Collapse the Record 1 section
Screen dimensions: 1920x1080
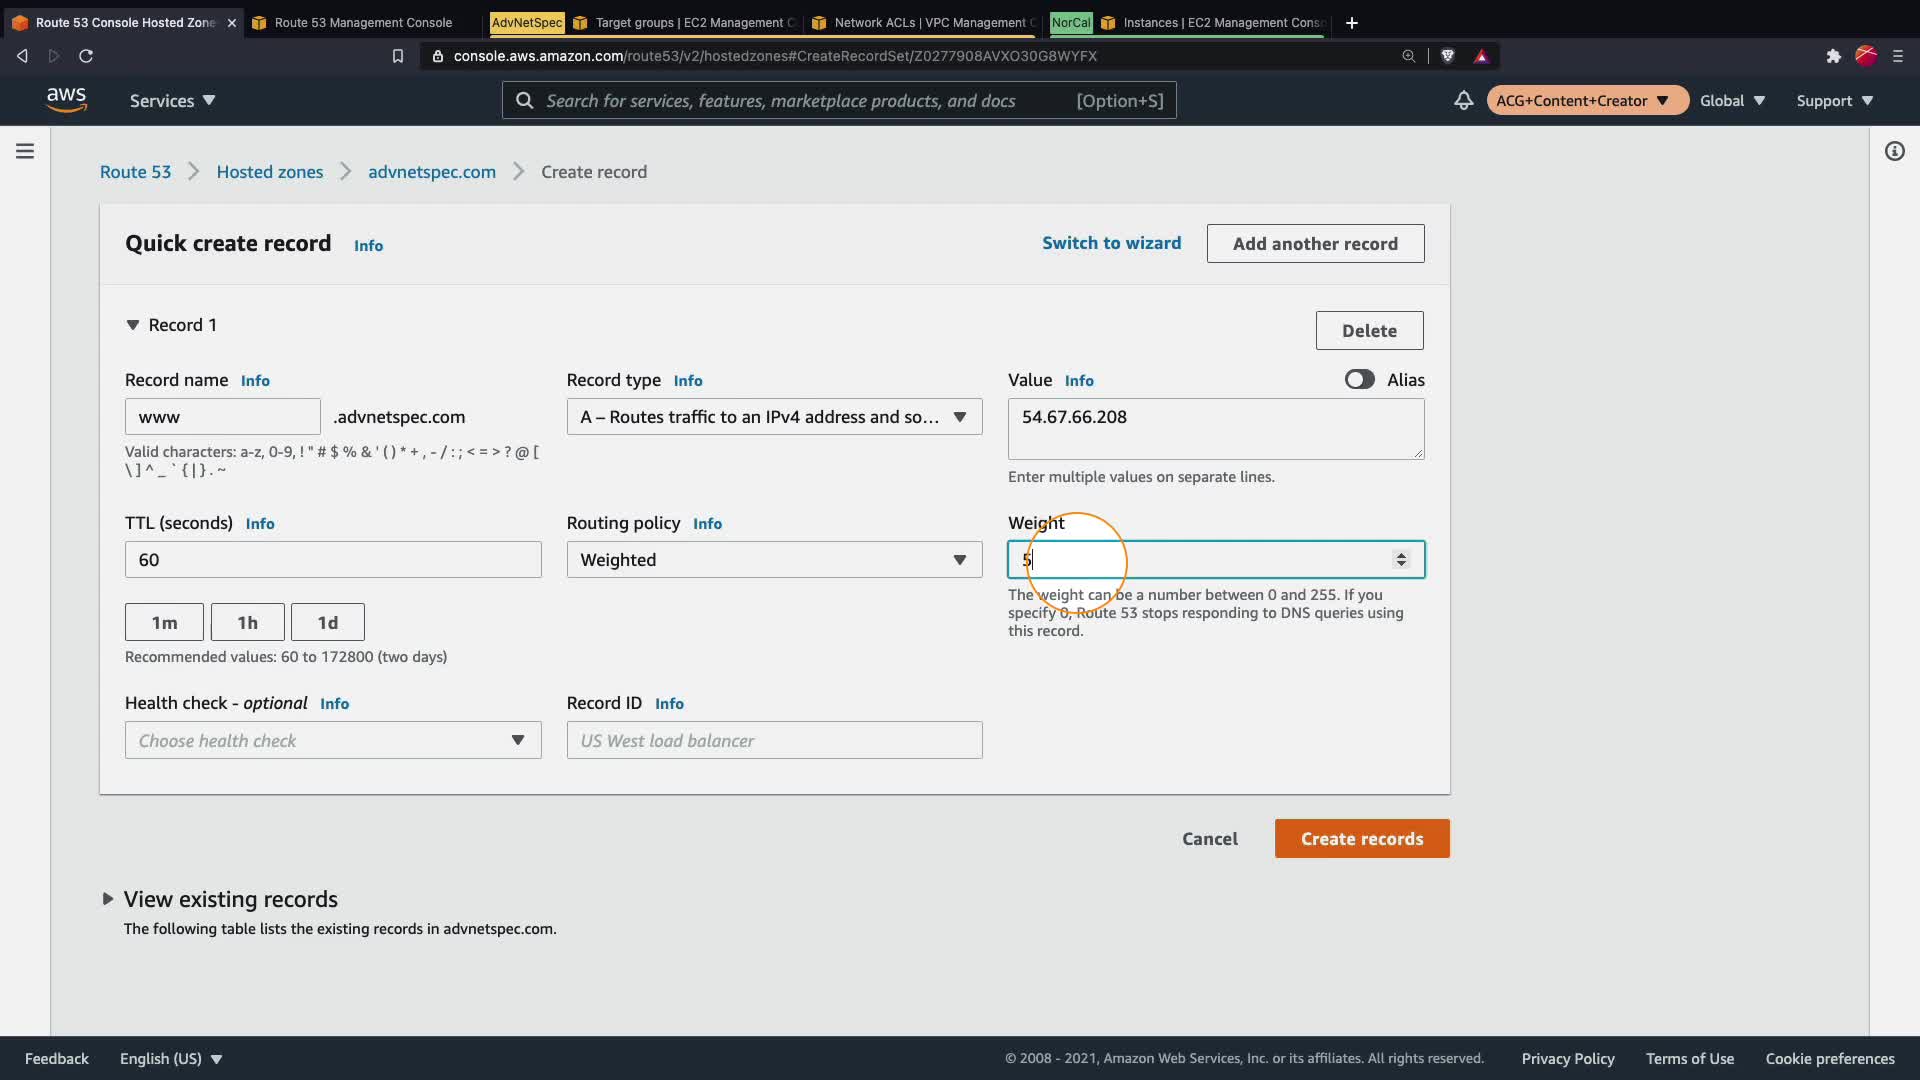click(133, 325)
